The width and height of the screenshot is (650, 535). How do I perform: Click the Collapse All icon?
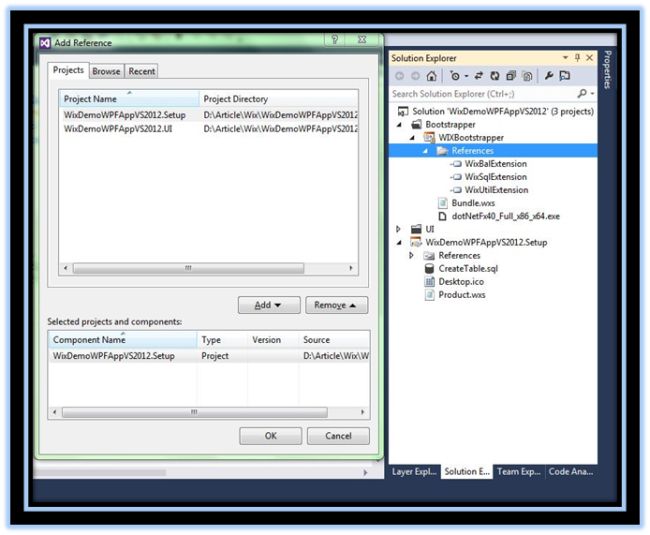[511, 76]
